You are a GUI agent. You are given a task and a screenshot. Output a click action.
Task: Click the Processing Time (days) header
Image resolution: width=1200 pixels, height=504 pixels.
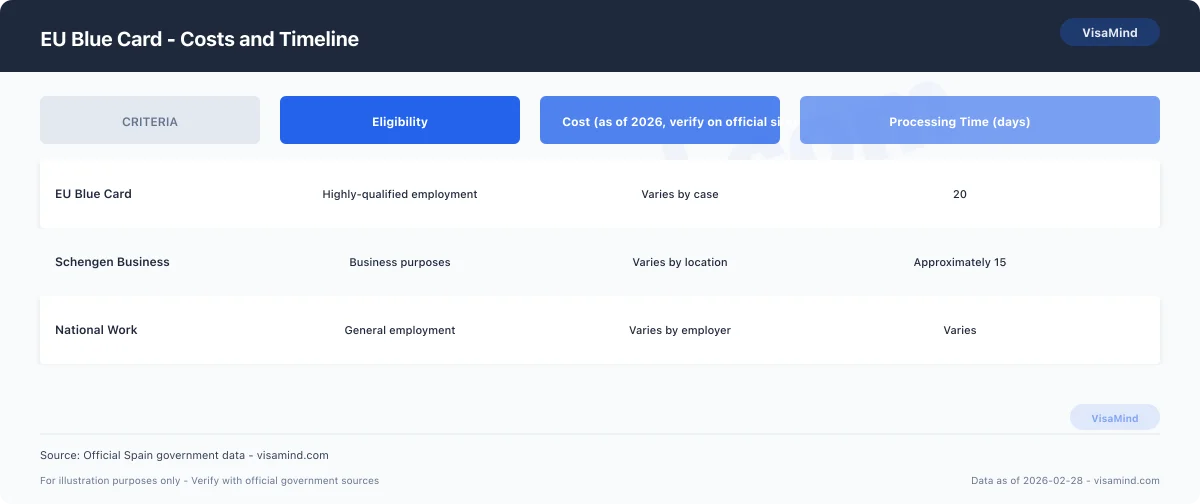[x=980, y=120]
